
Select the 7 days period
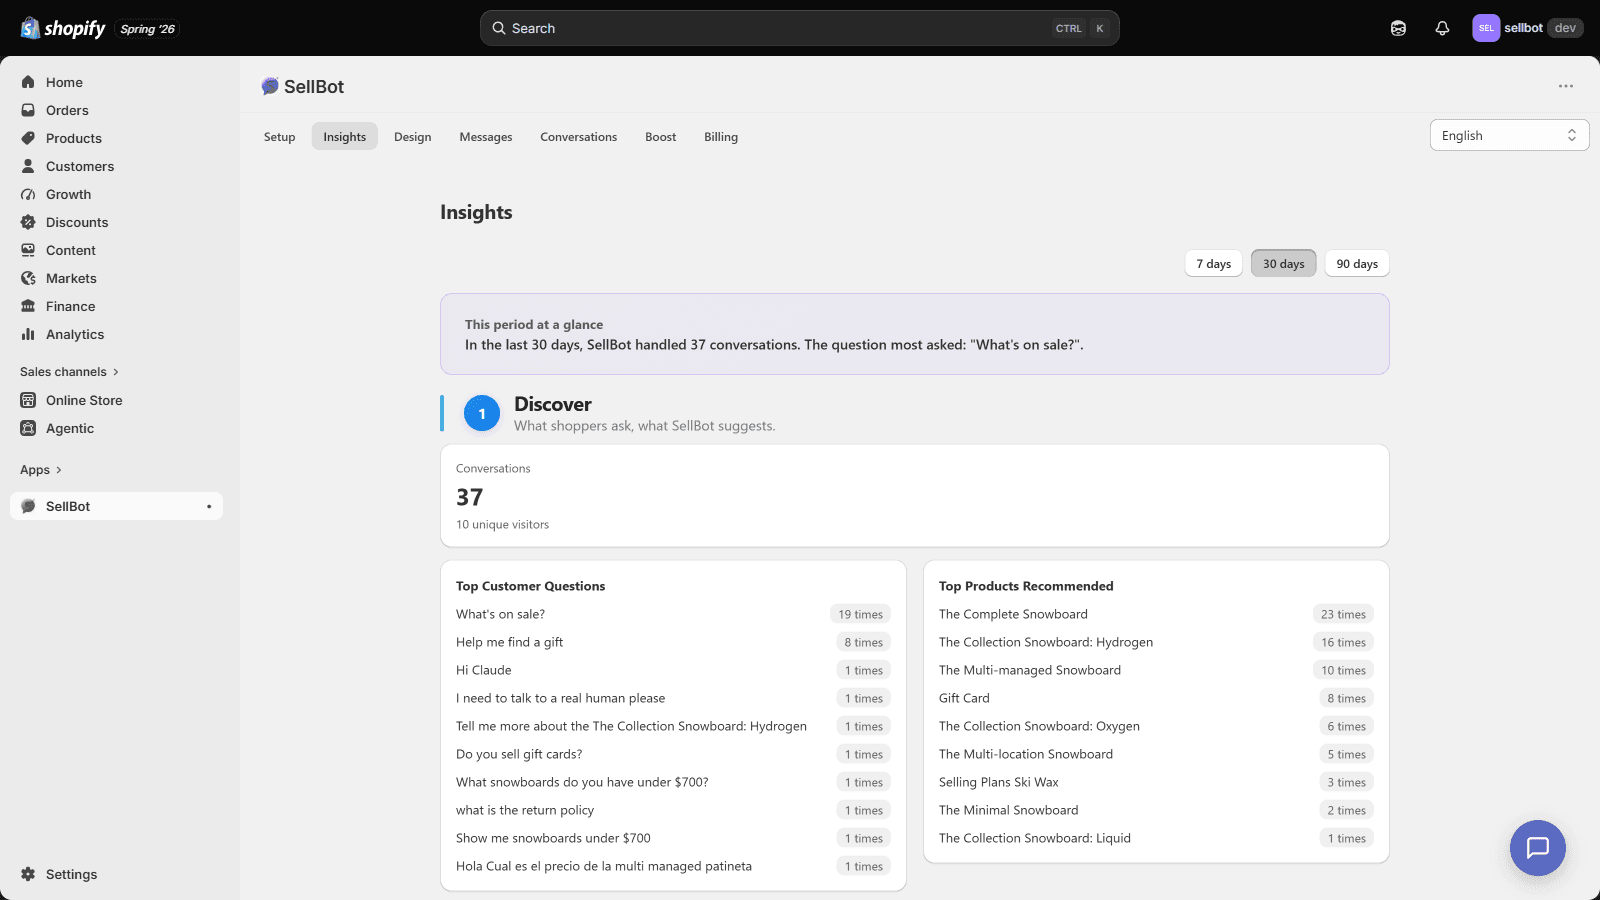[x=1213, y=263]
